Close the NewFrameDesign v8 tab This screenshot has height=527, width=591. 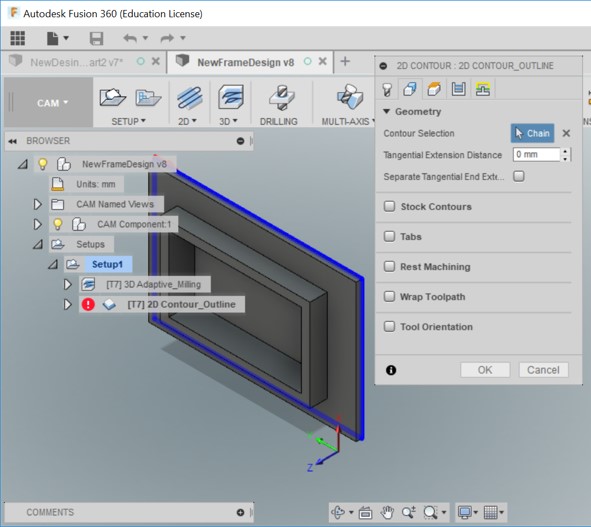pyautogui.click(x=323, y=61)
